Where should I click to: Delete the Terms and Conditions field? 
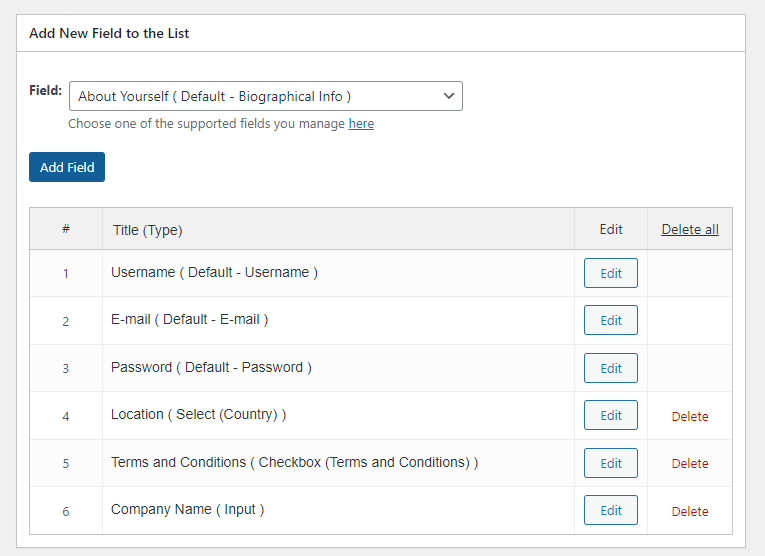point(690,463)
